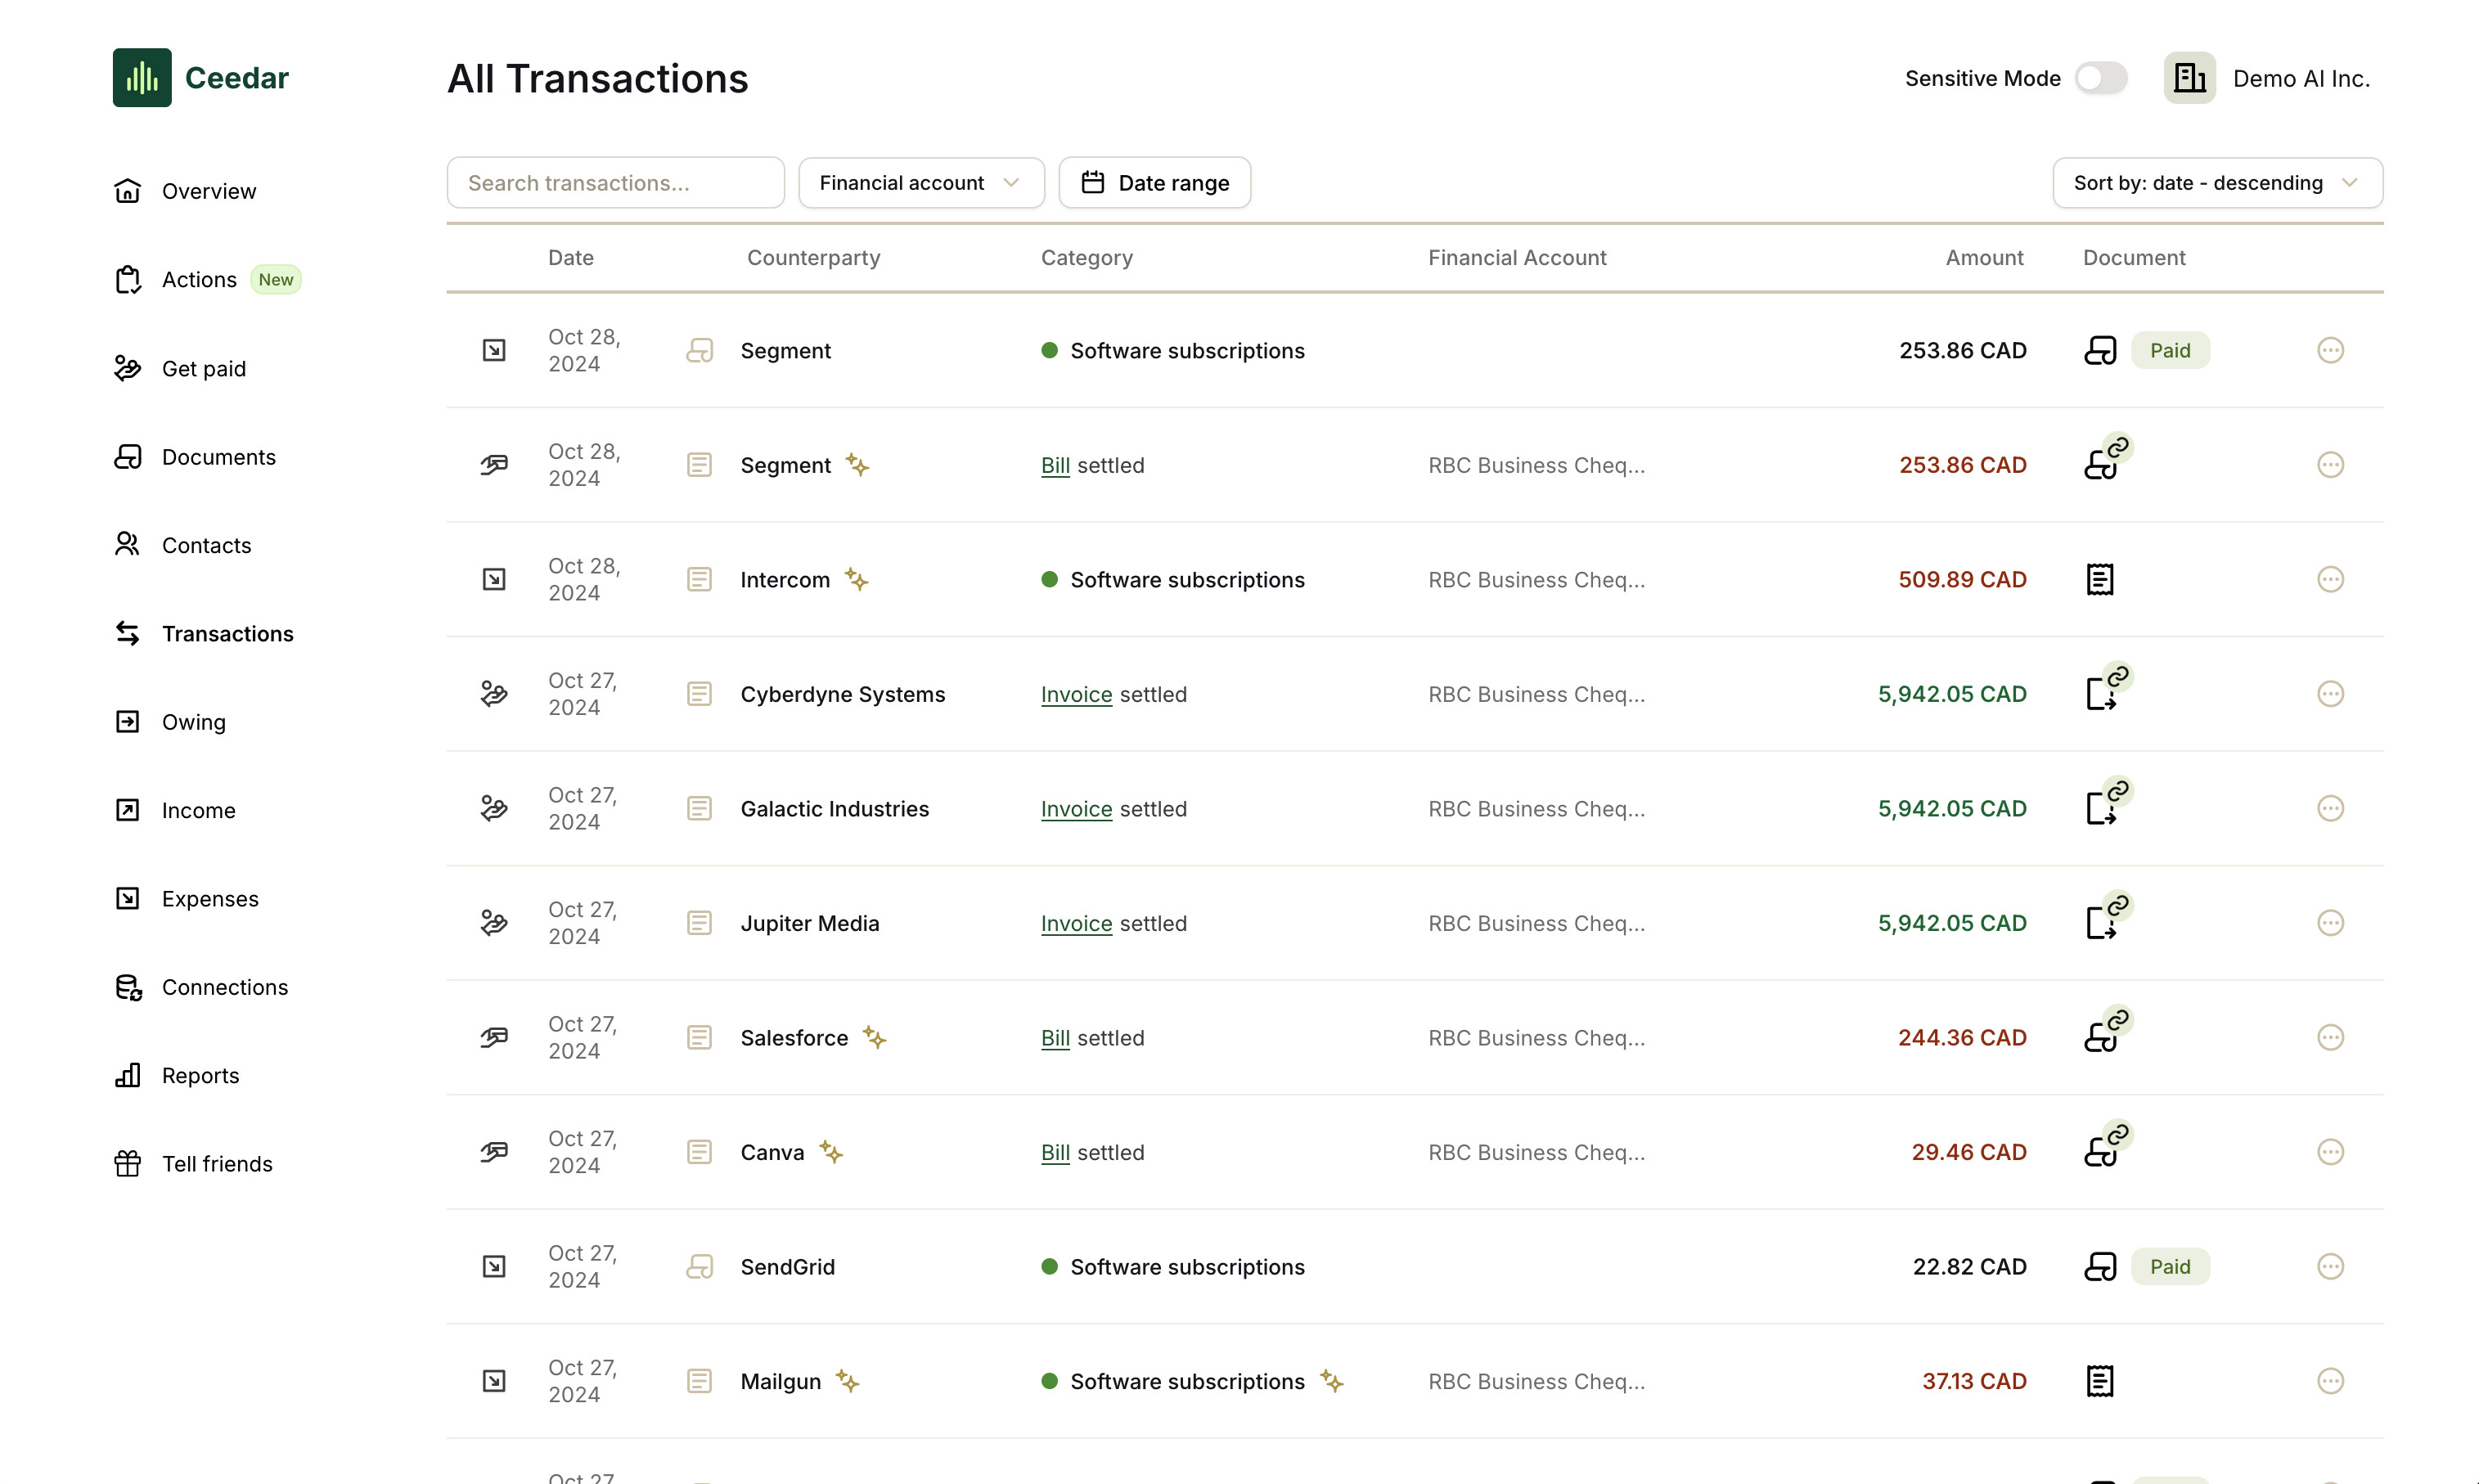The height and width of the screenshot is (1484, 2479).
Task: Focus the Search transactions field
Action: click(x=615, y=183)
